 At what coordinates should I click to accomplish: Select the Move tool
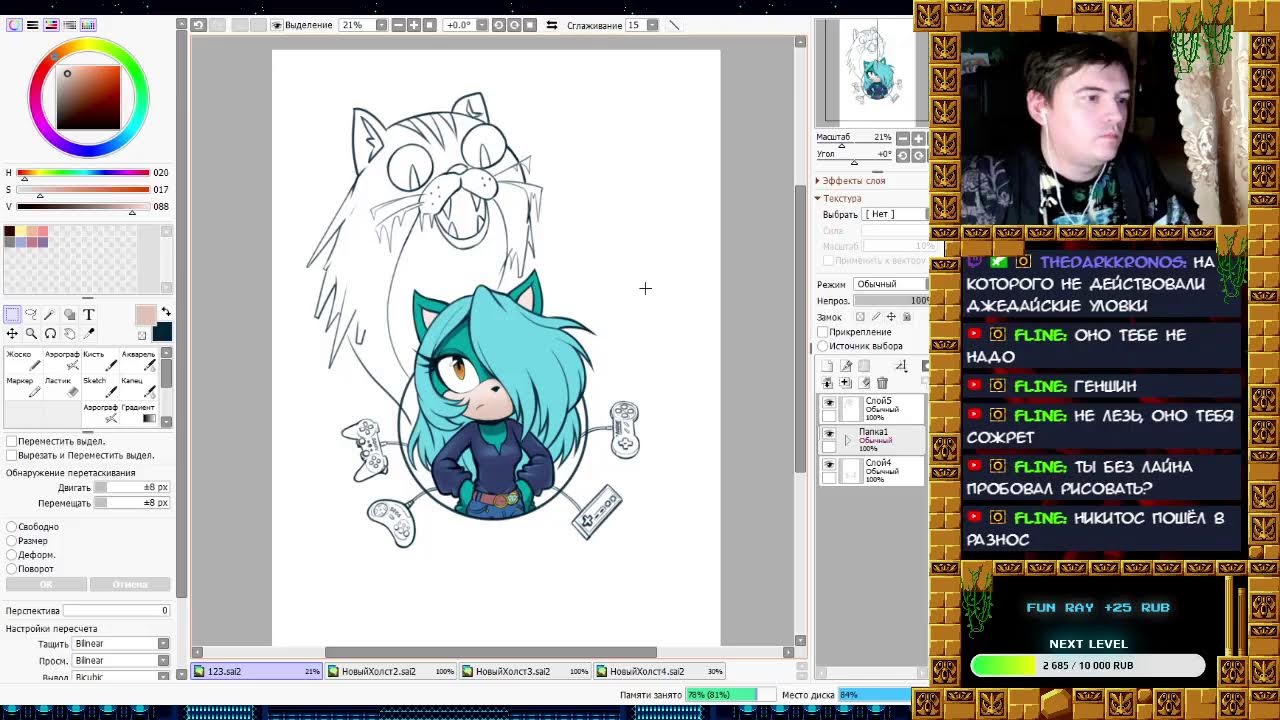(x=12, y=334)
